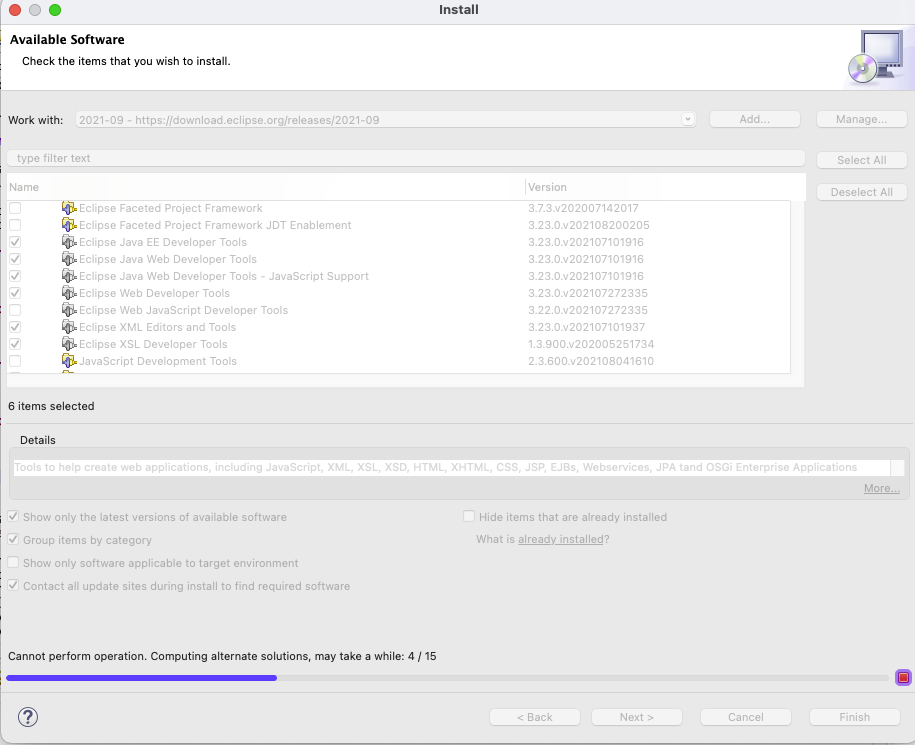This screenshot has width=915, height=745.
Task: Click the Eclipse Web JavaScript Developer Tools icon
Action: pyautogui.click(x=69, y=310)
